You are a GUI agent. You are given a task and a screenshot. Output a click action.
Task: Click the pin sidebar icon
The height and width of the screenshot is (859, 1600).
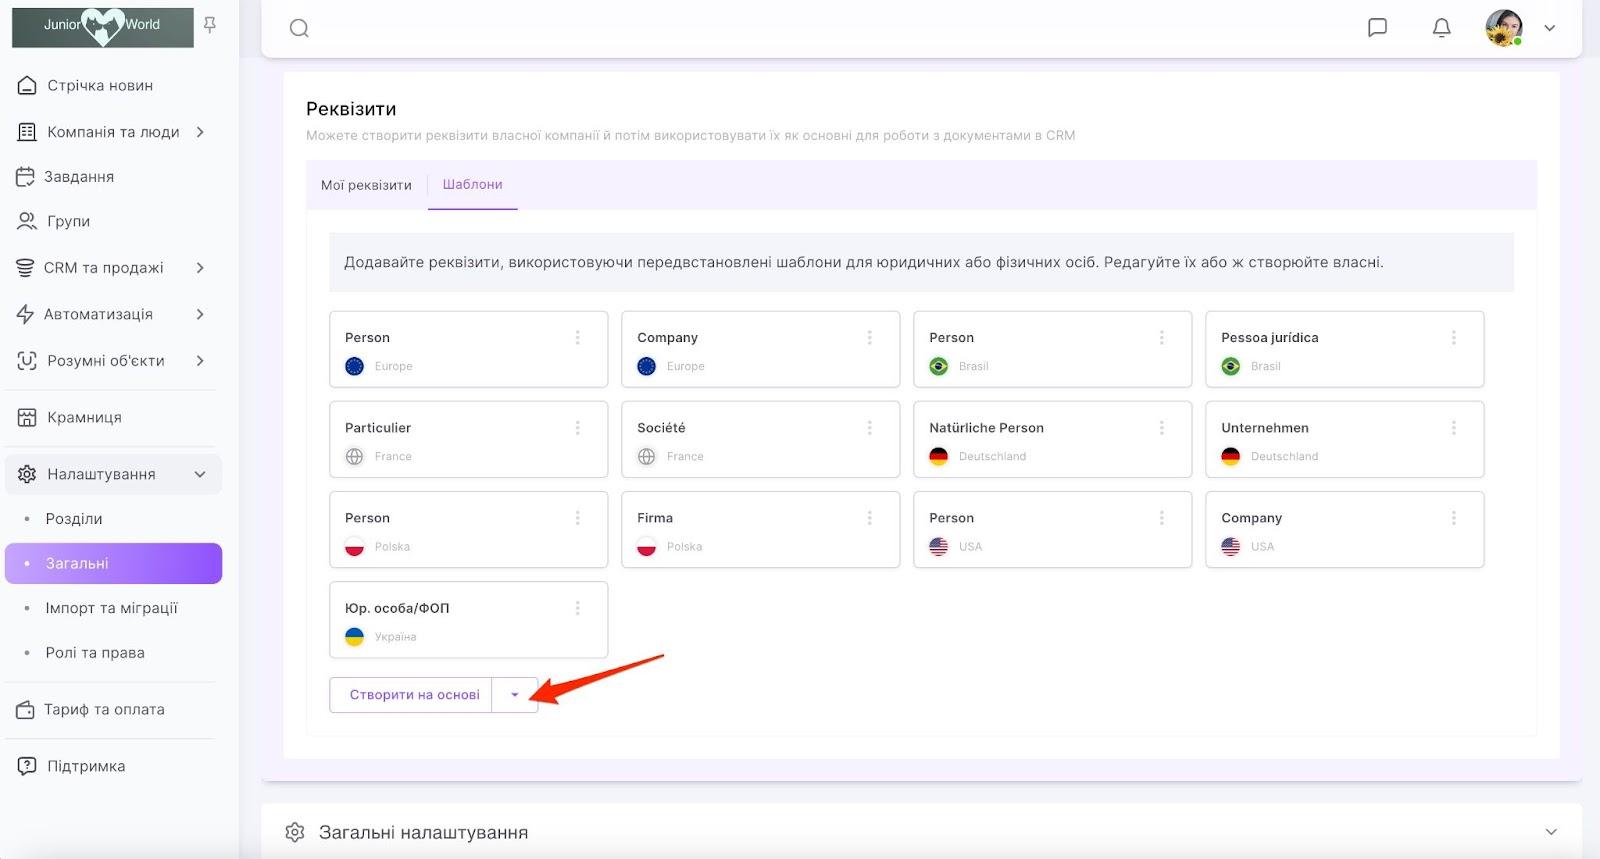click(x=210, y=25)
